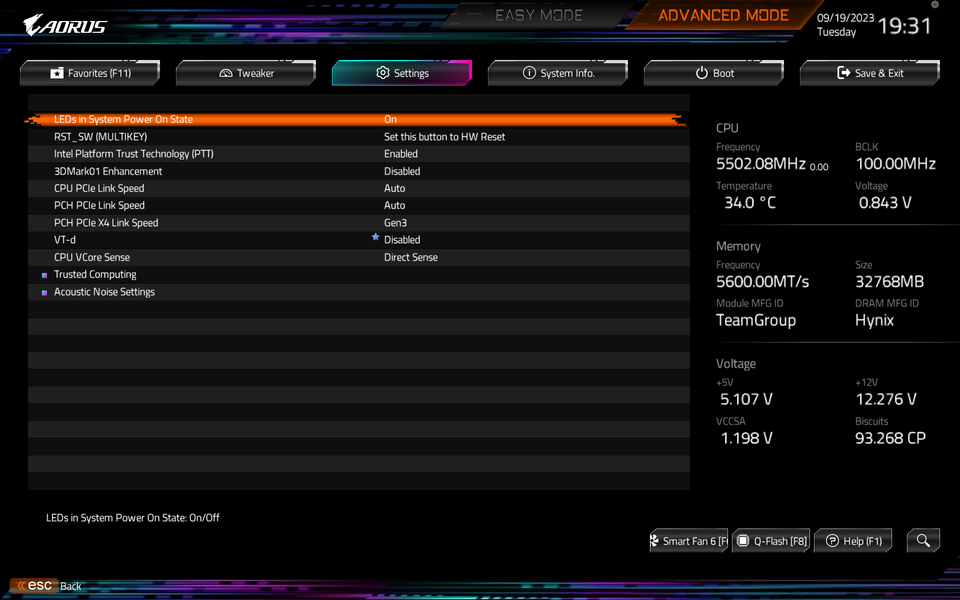
Task: Launch Q-Flash [F8] utility
Action: click(x=771, y=541)
